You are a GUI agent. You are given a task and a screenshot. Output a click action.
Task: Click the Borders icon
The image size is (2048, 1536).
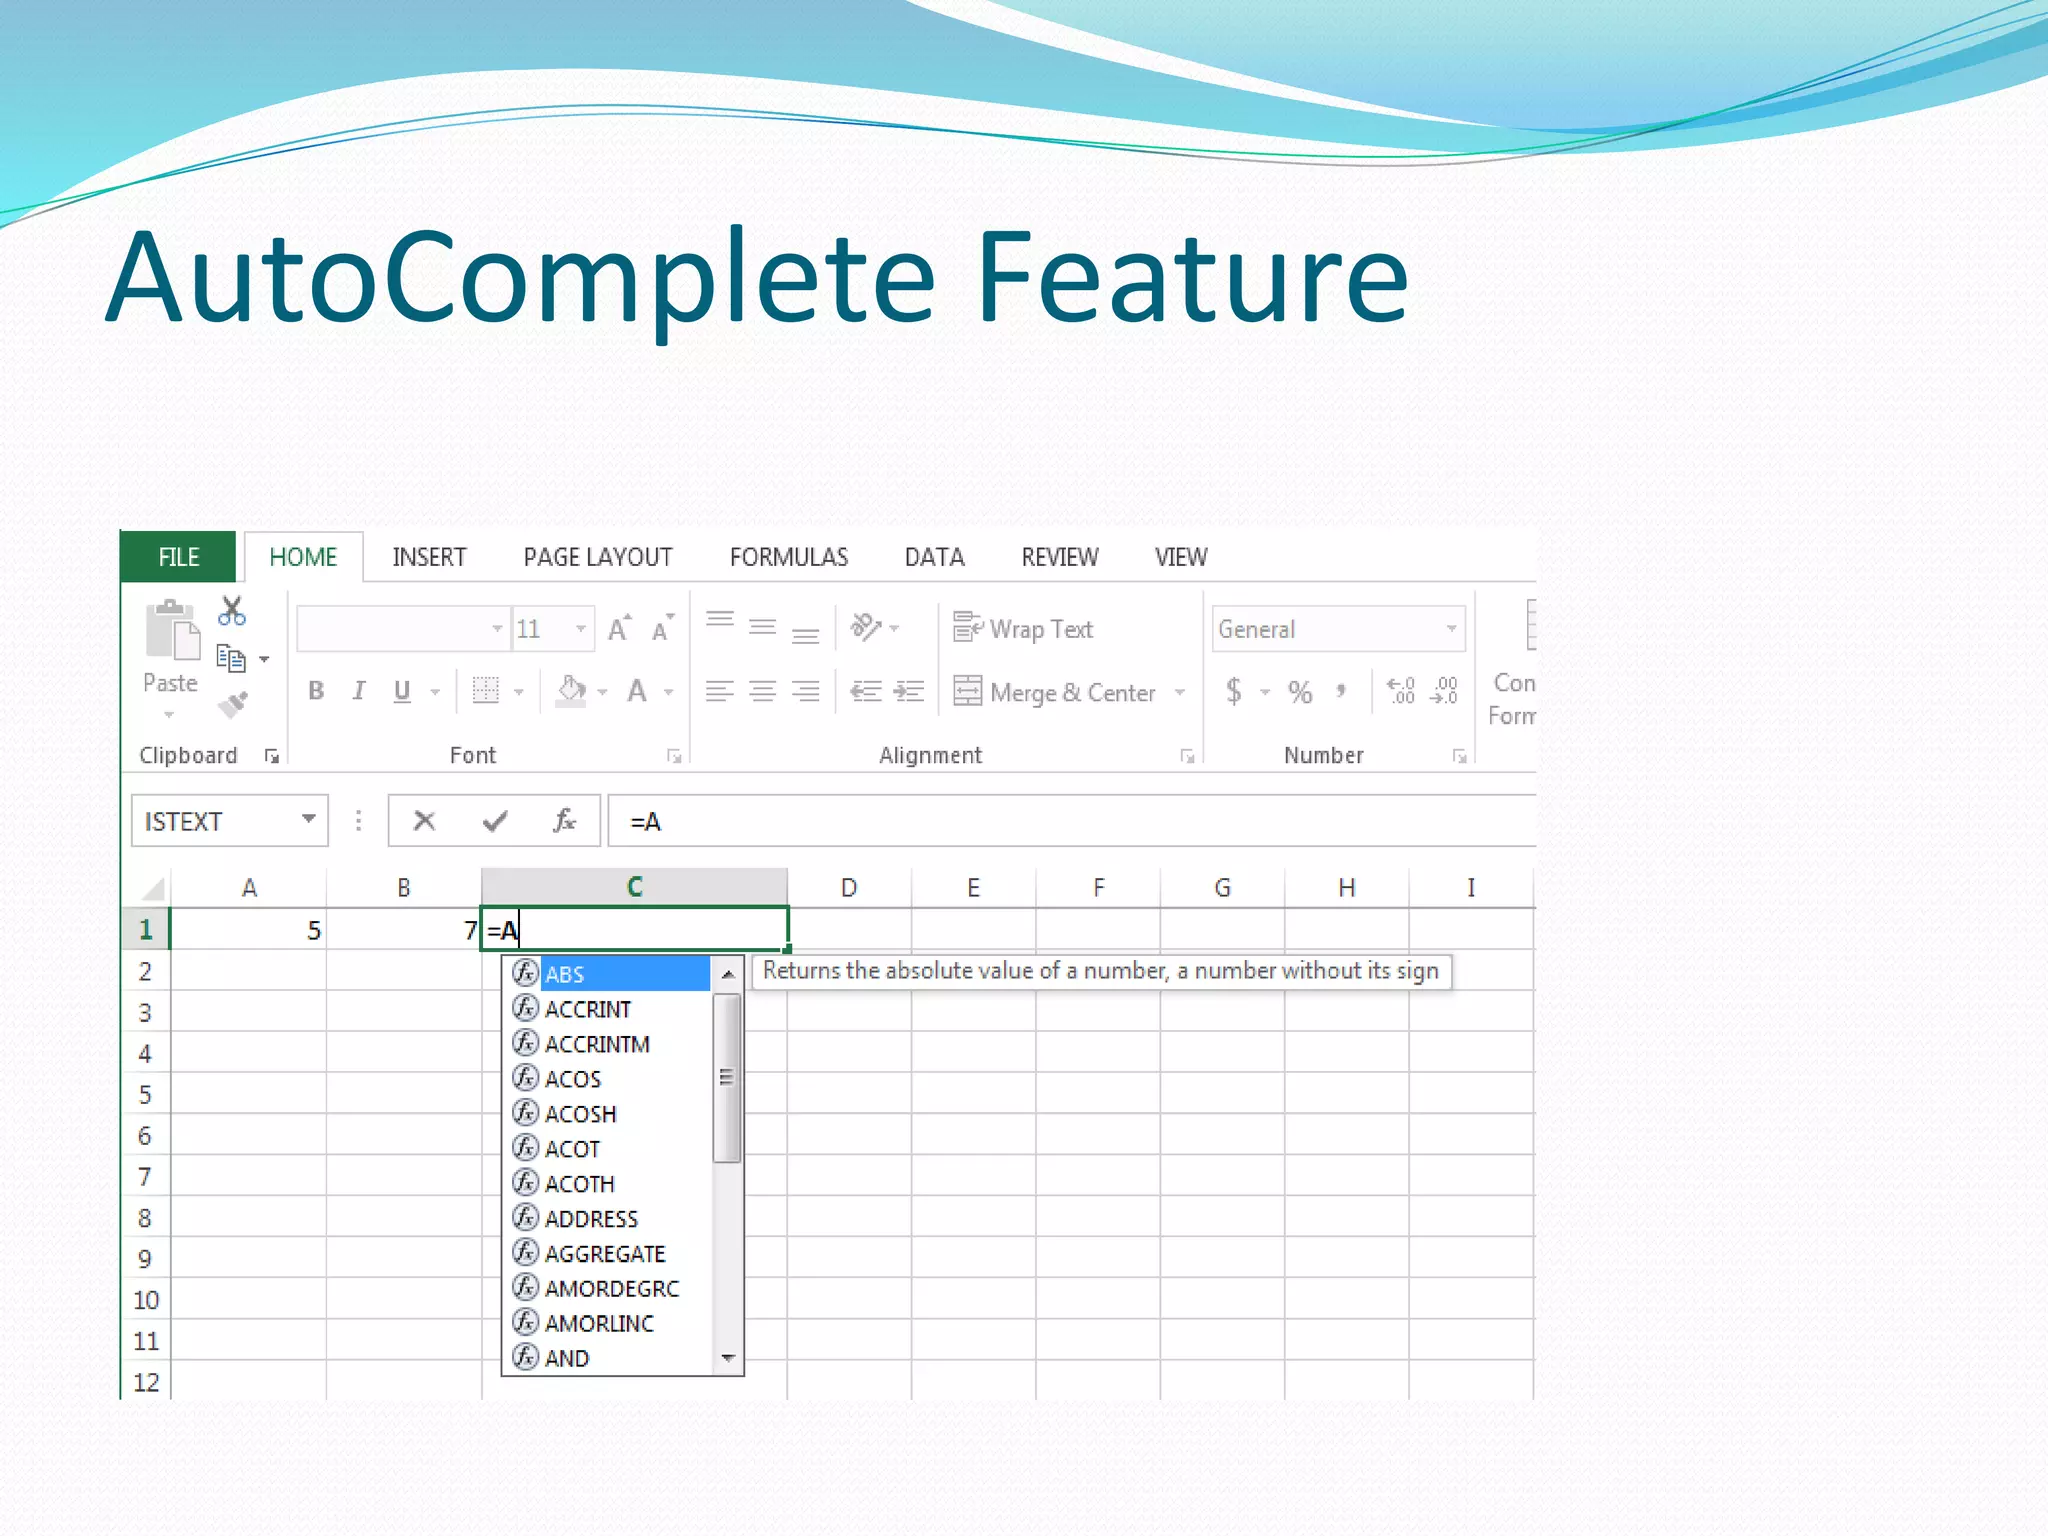tap(486, 691)
